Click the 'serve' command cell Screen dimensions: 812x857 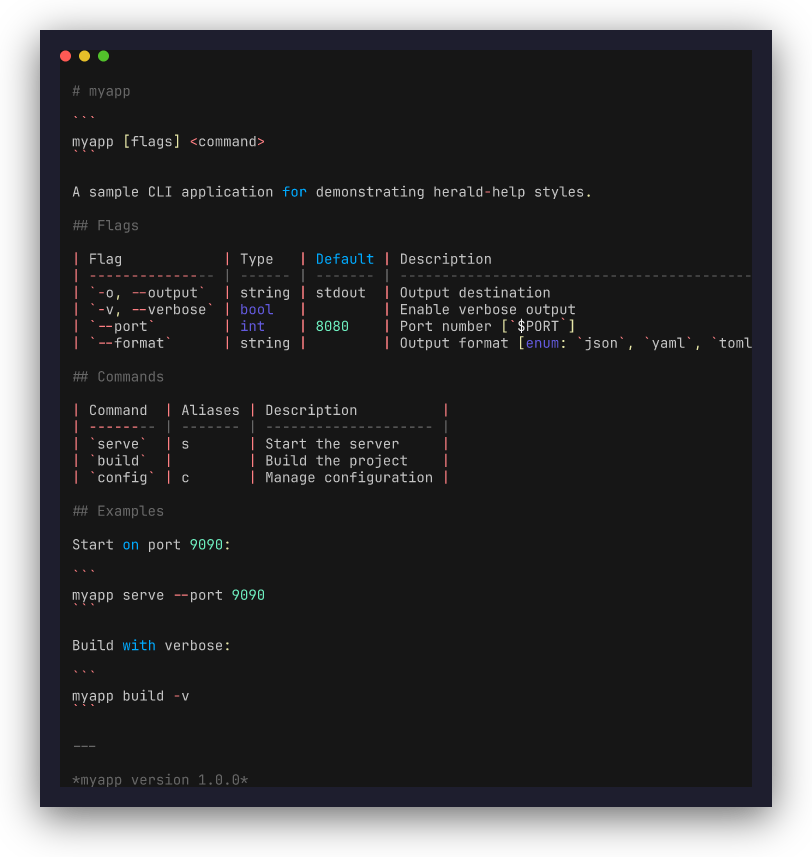tap(118, 444)
